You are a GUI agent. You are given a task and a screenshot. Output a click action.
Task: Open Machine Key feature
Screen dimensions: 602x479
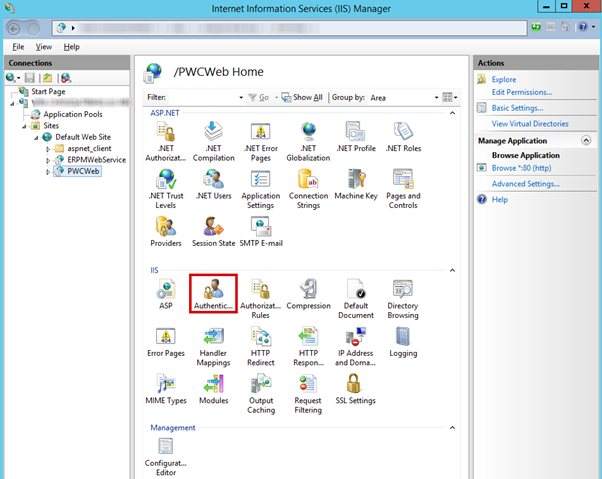pyautogui.click(x=356, y=185)
